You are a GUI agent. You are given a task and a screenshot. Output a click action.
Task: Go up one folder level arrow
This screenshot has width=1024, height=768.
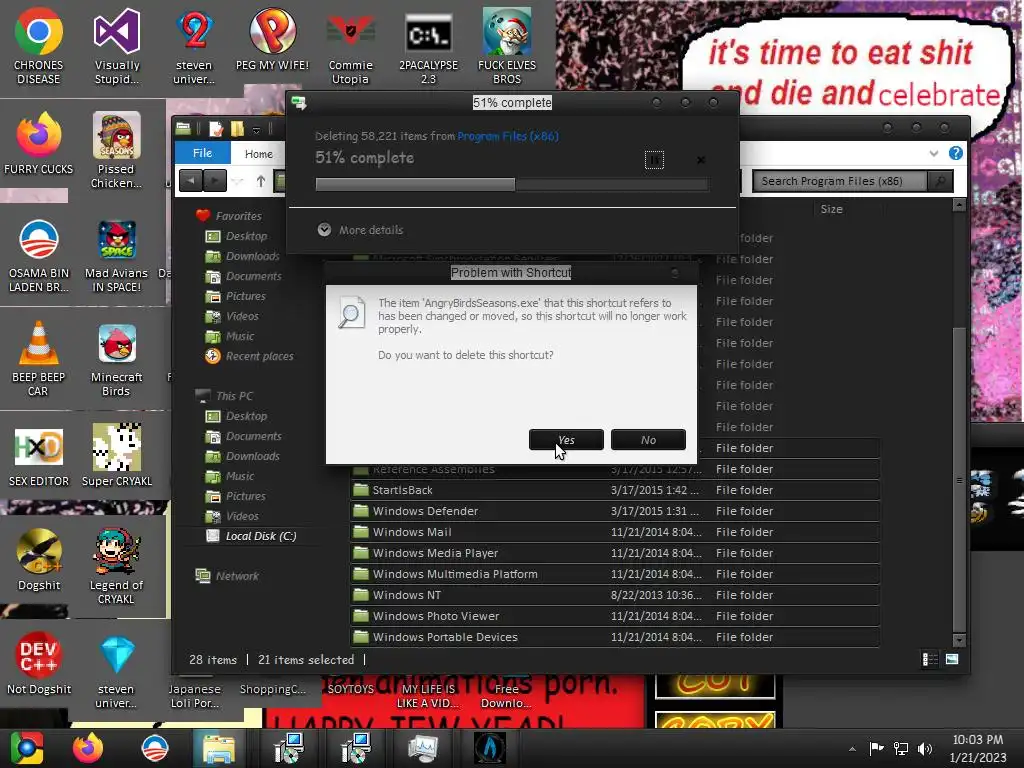coord(261,181)
